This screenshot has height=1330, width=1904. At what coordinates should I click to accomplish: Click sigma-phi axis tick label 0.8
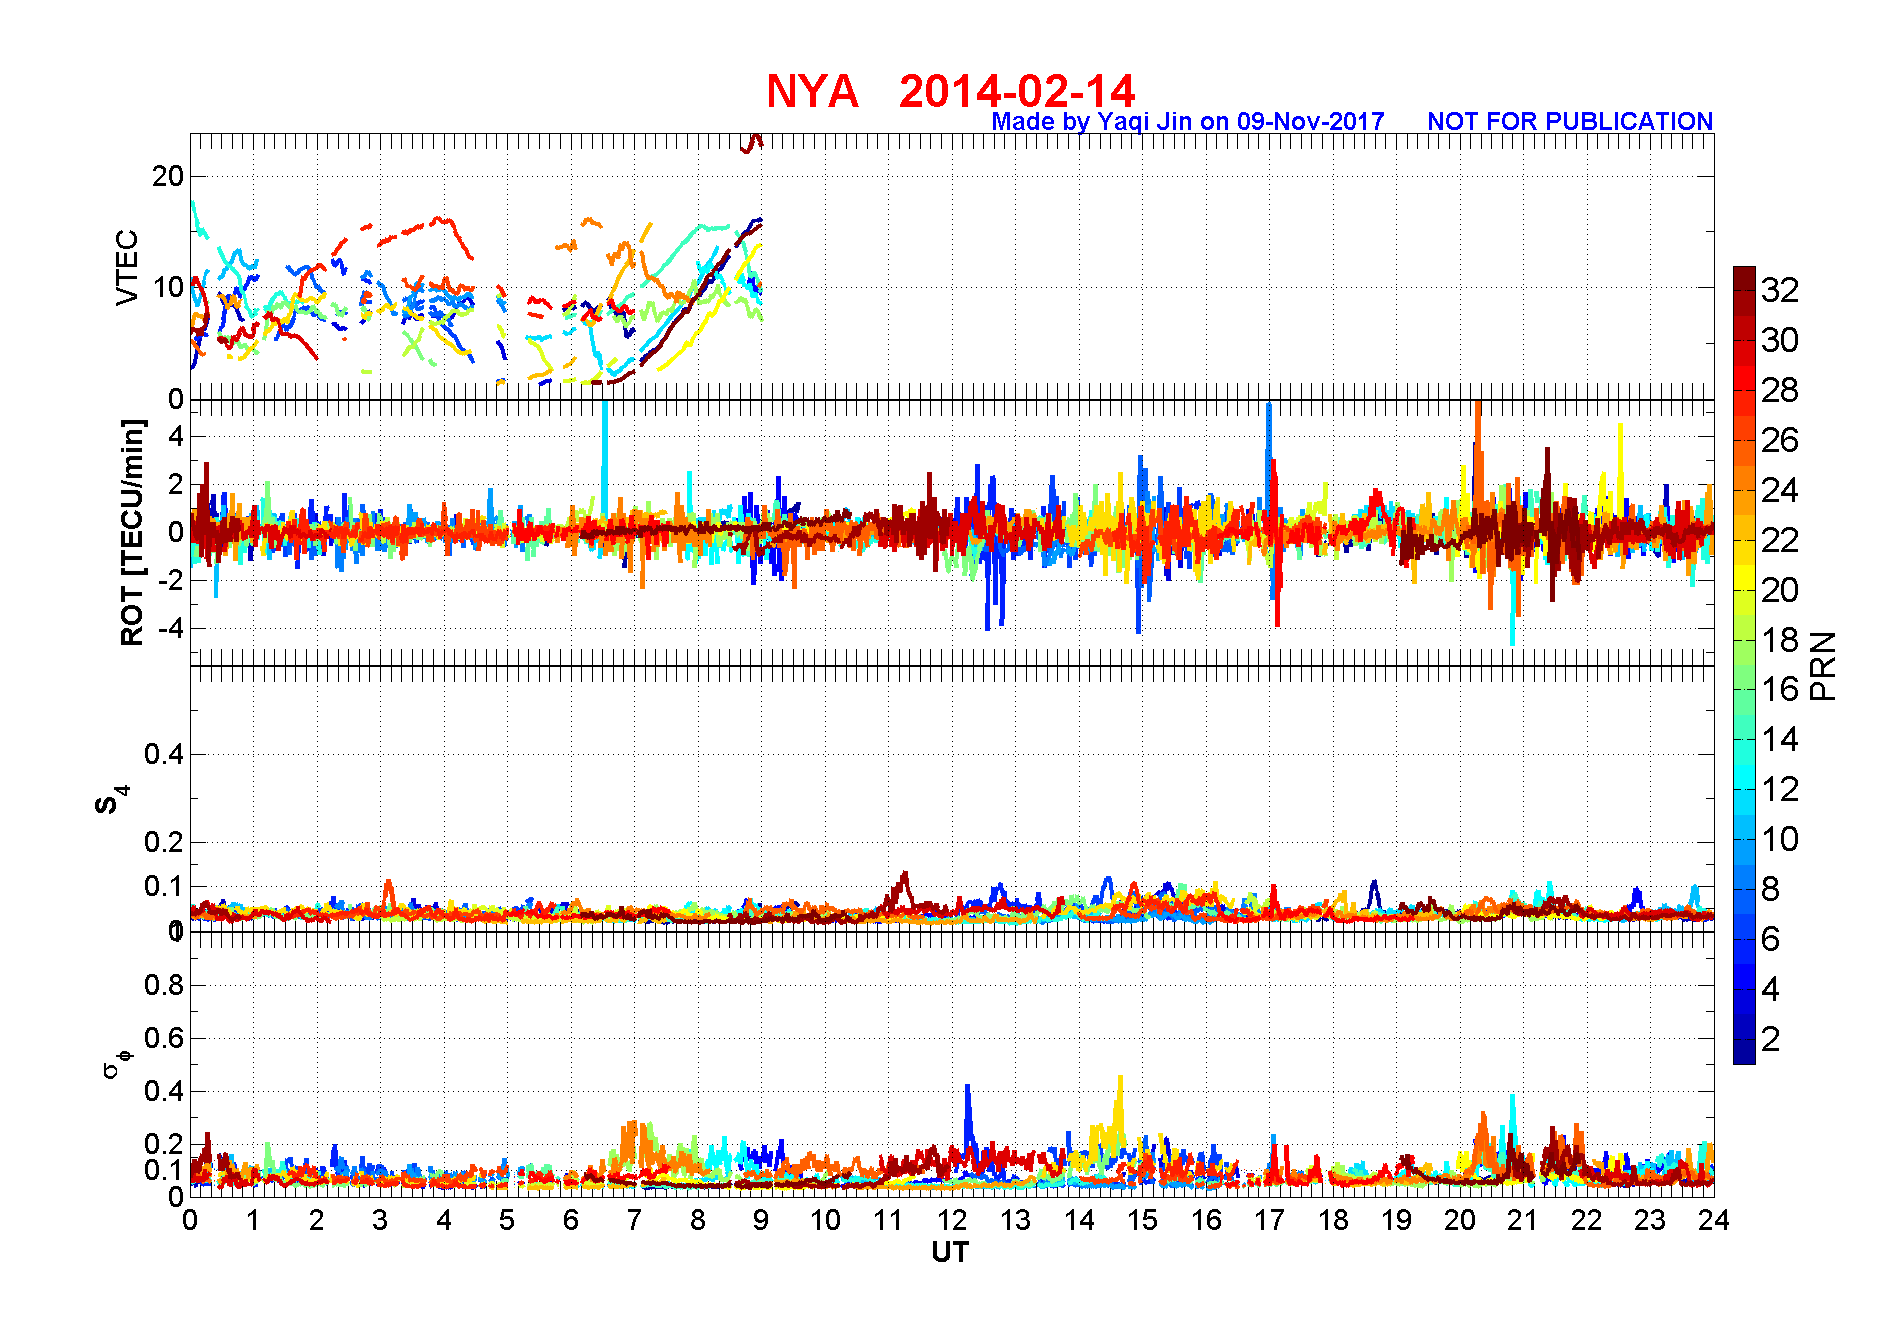coord(164,985)
